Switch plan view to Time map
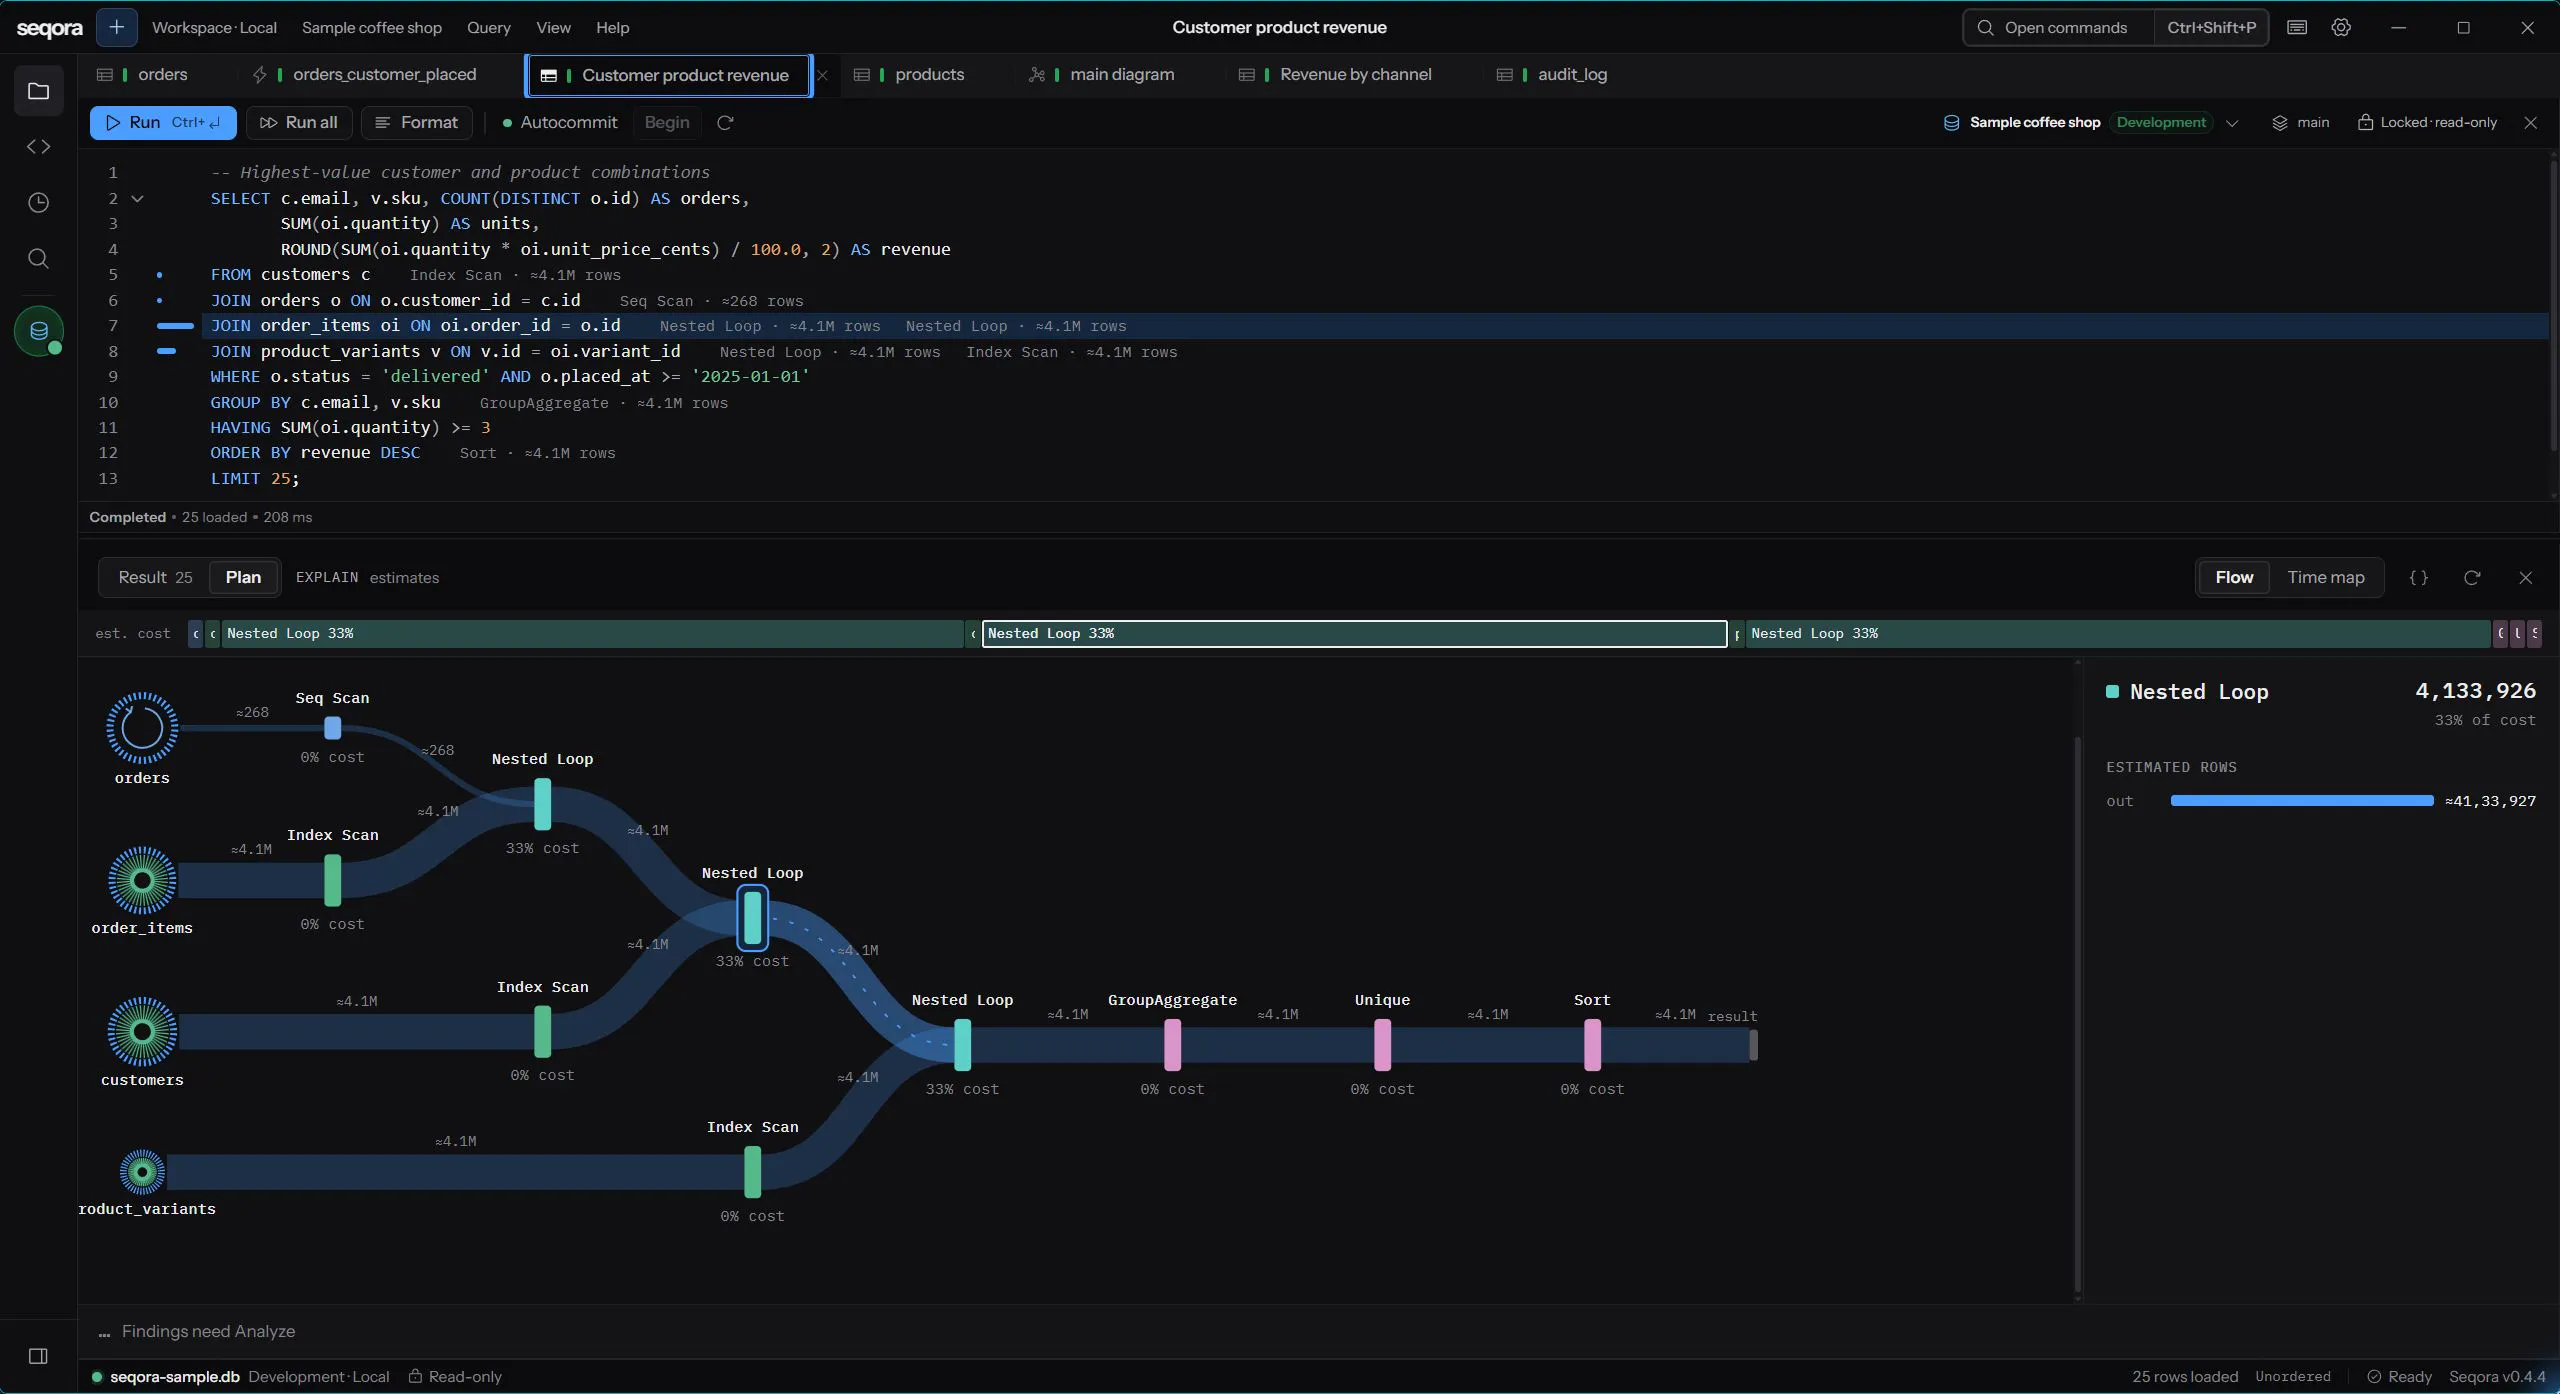This screenshot has height=1394, width=2560. coord(2325,577)
